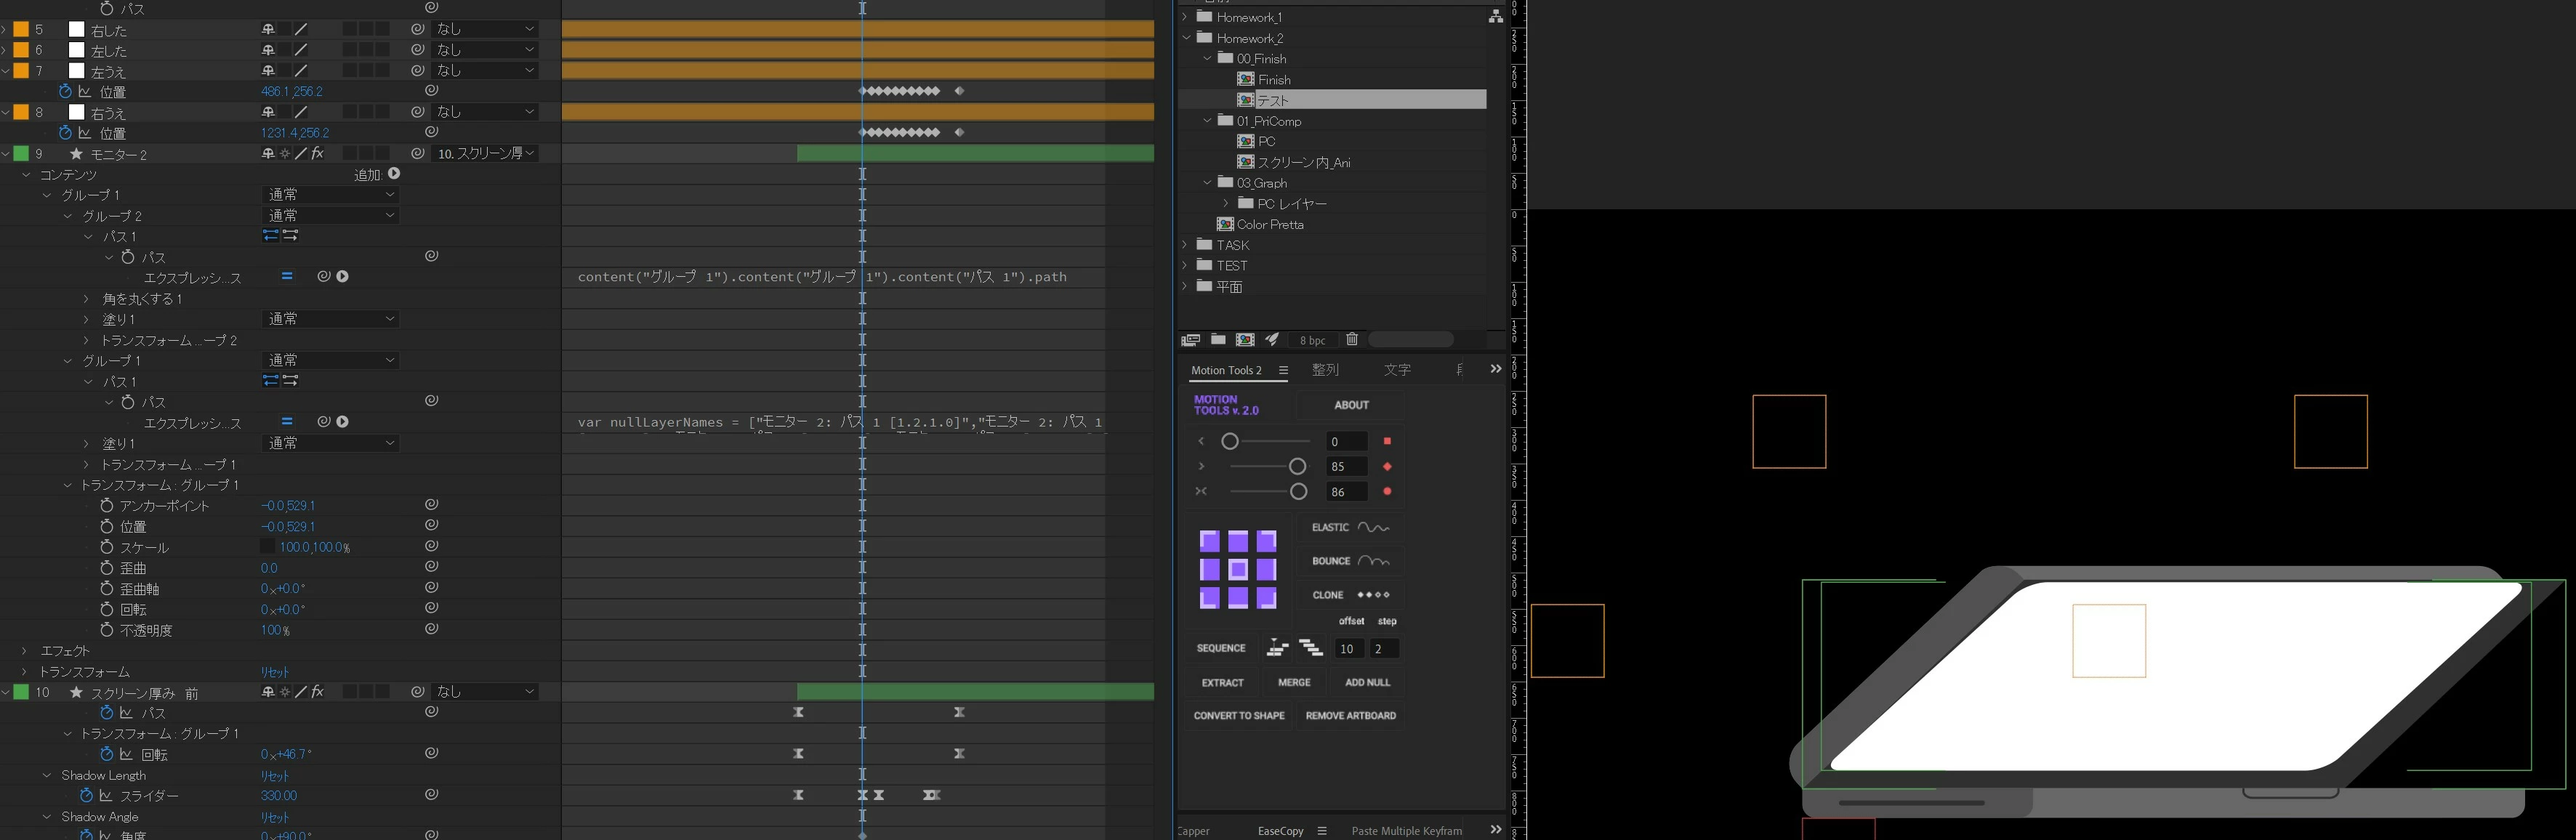Set anchor point to top-left grid square

pyautogui.click(x=1210, y=542)
